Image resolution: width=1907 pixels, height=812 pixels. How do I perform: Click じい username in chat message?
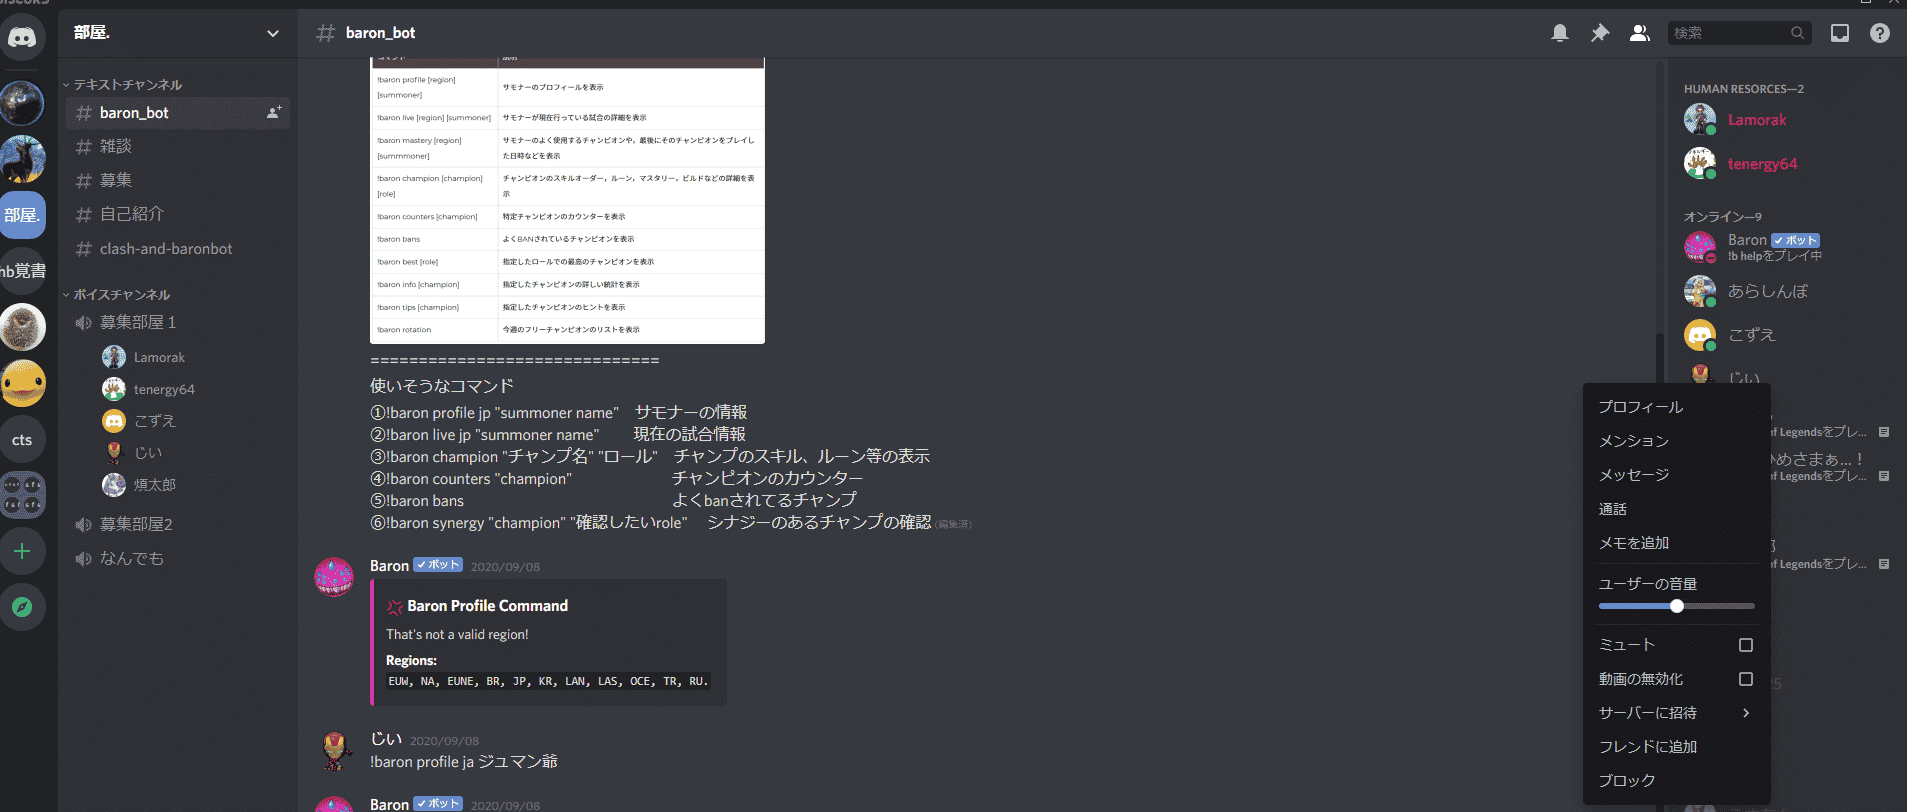point(386,739)
